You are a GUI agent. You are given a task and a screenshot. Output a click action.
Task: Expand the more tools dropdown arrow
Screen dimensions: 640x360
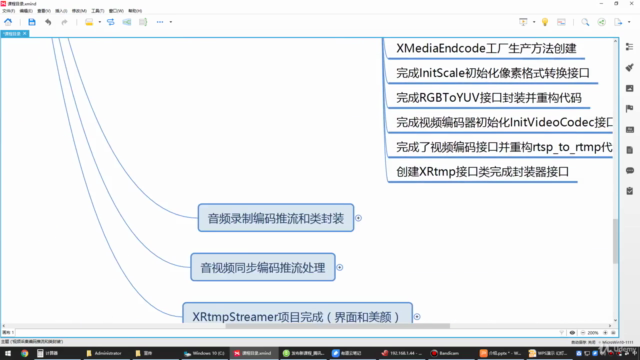pos(171,22)
